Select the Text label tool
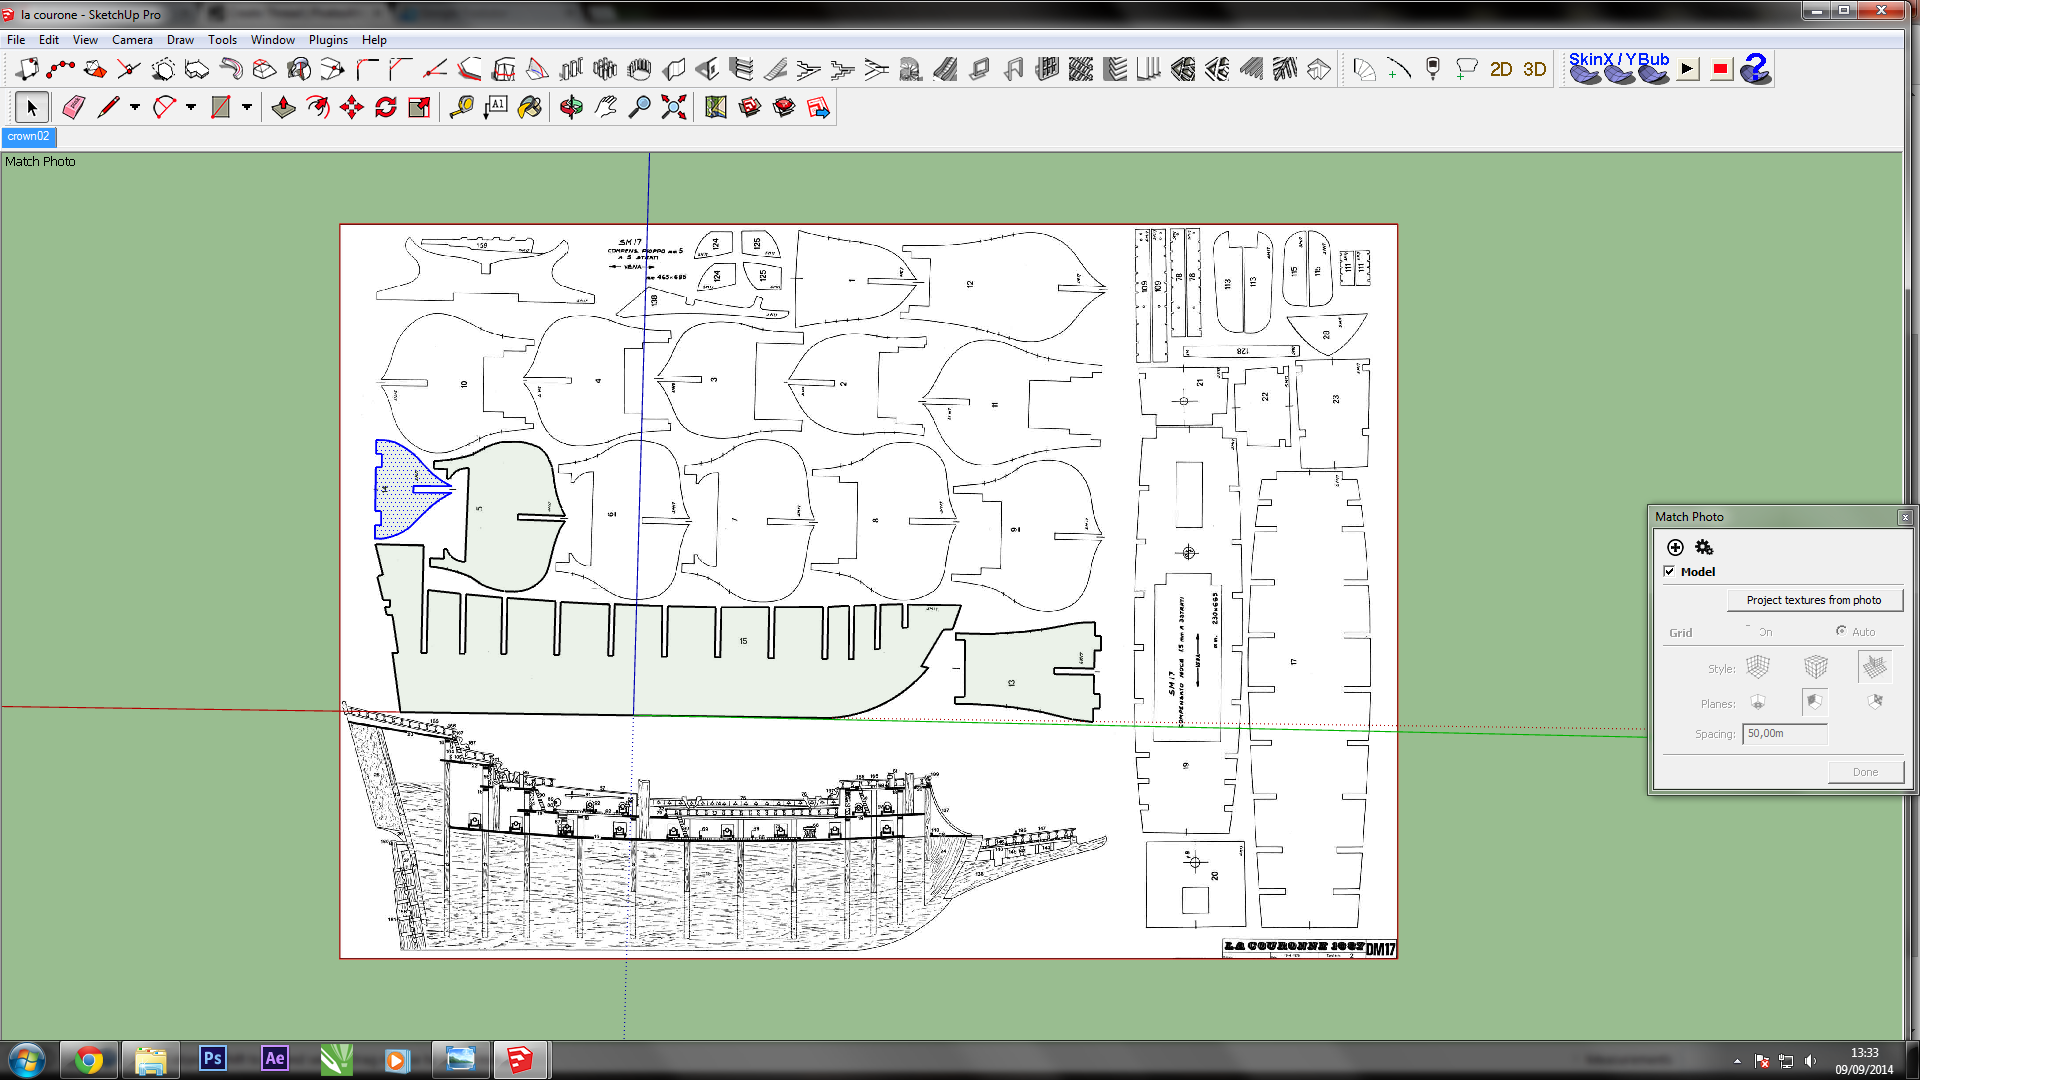This screenshot has height=1080, width=2064. 496,107
